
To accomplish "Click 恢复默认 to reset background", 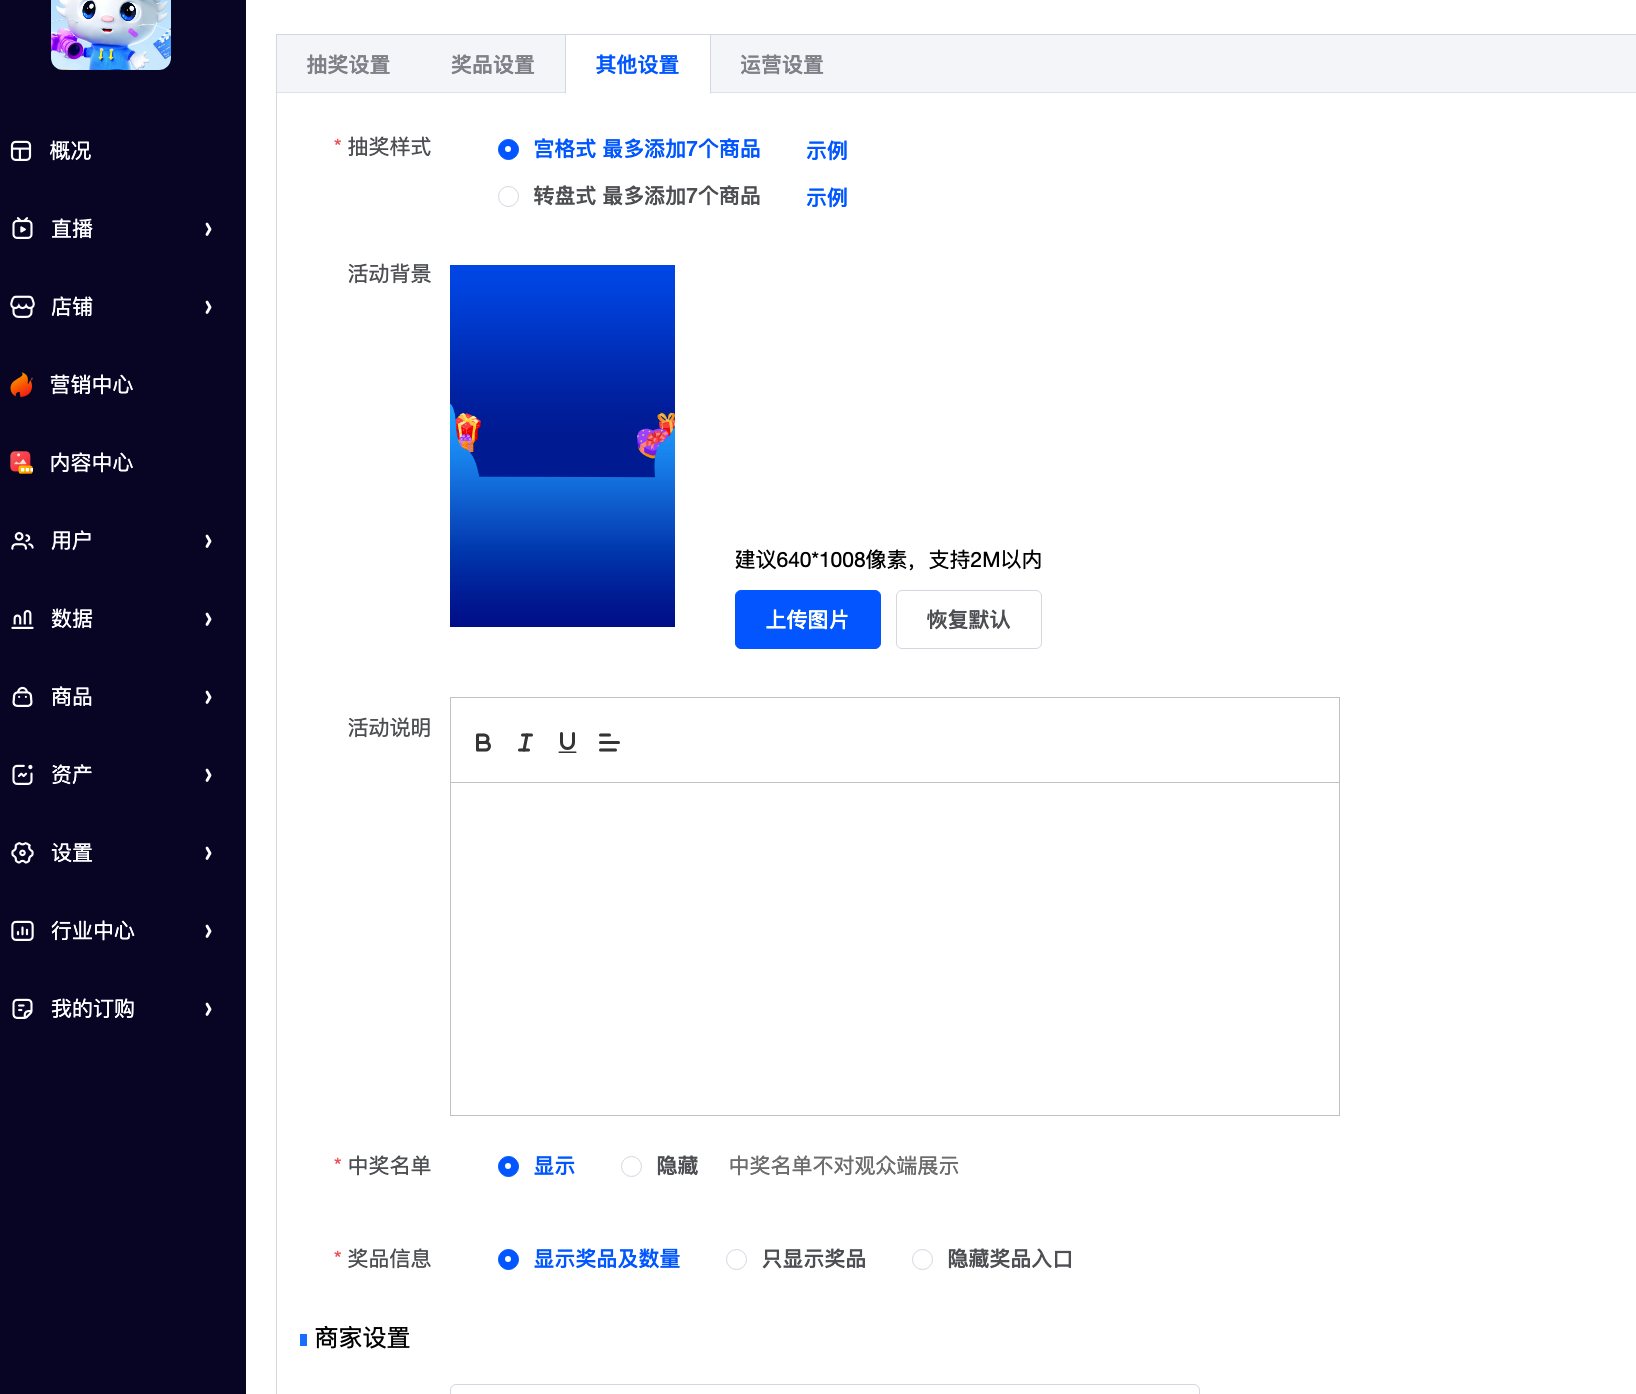I will pos(968,620).
